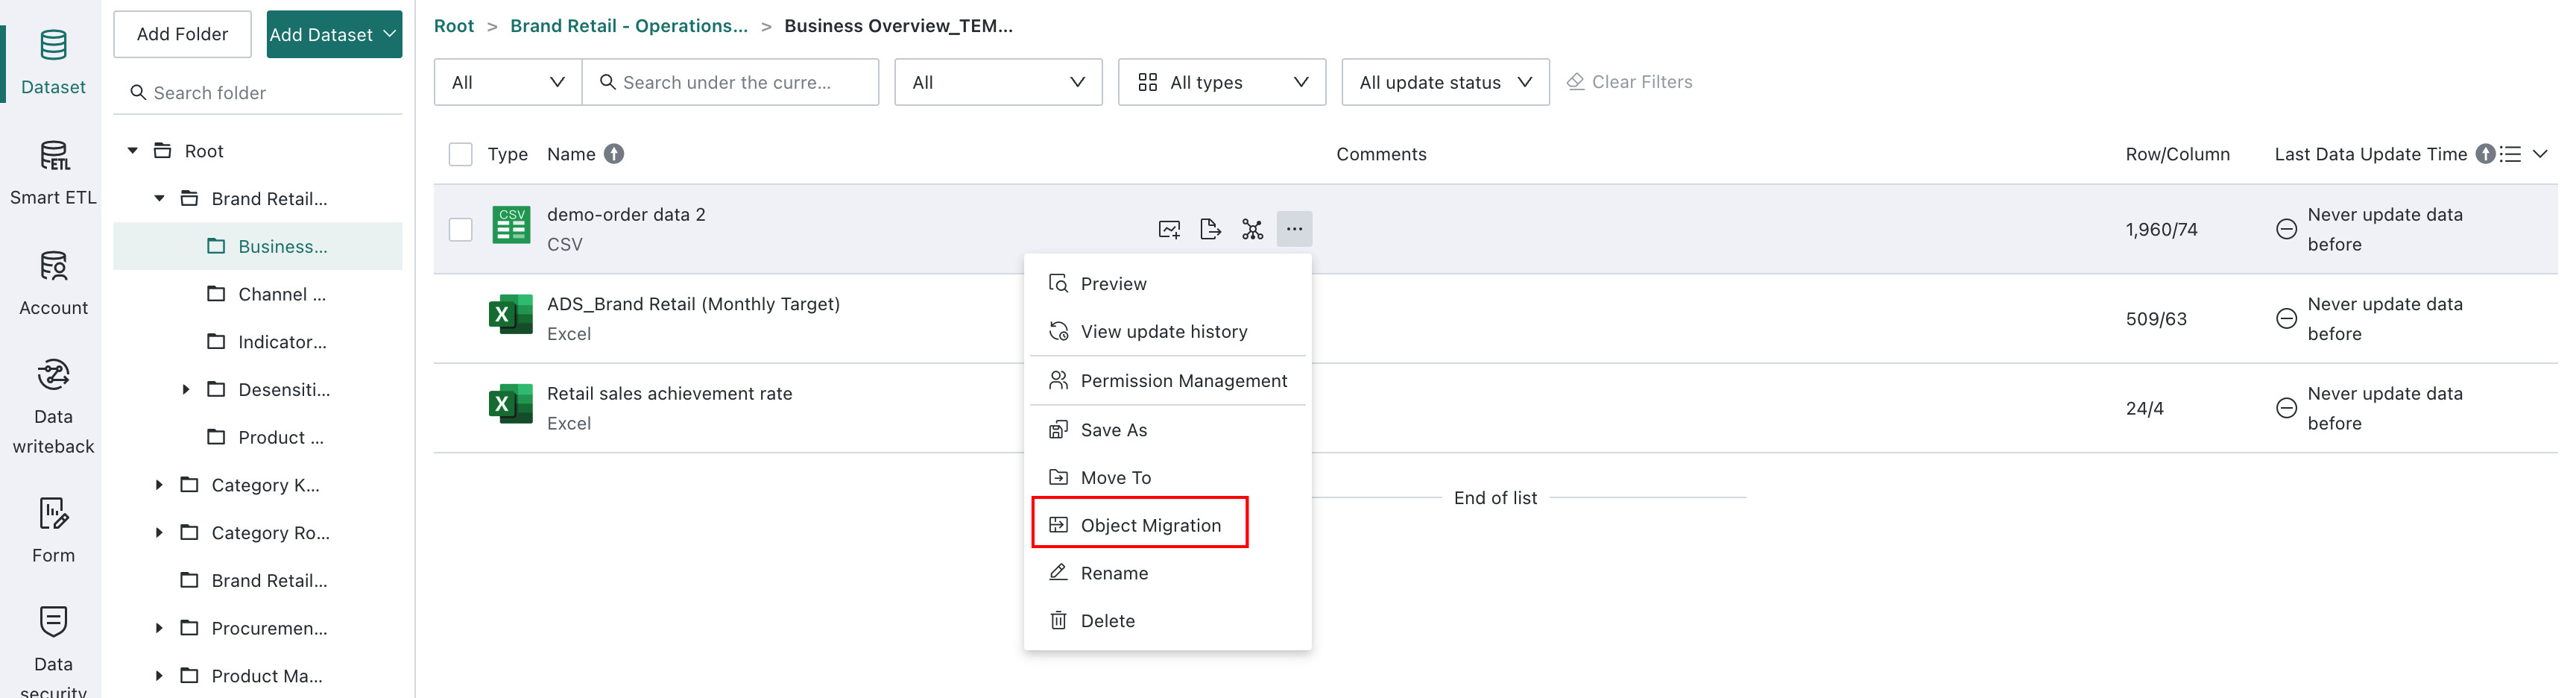Click the update status icon for demo-order data 2
This screenshot has height=698, width=2576.
point(2286,229)
